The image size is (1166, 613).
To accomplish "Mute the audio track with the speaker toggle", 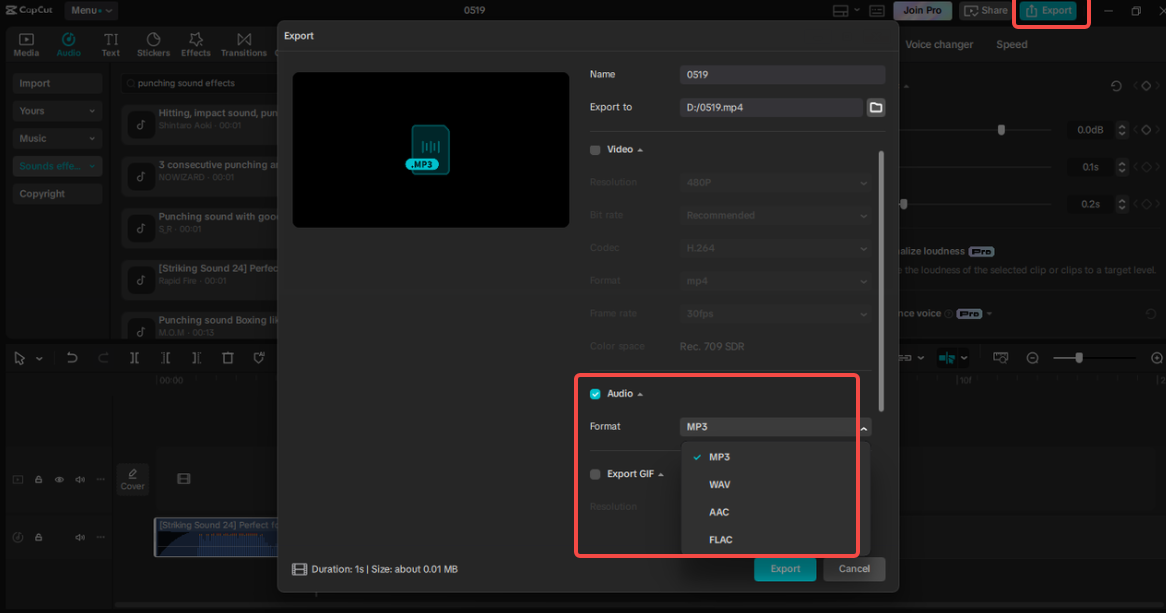I will 79,537.
